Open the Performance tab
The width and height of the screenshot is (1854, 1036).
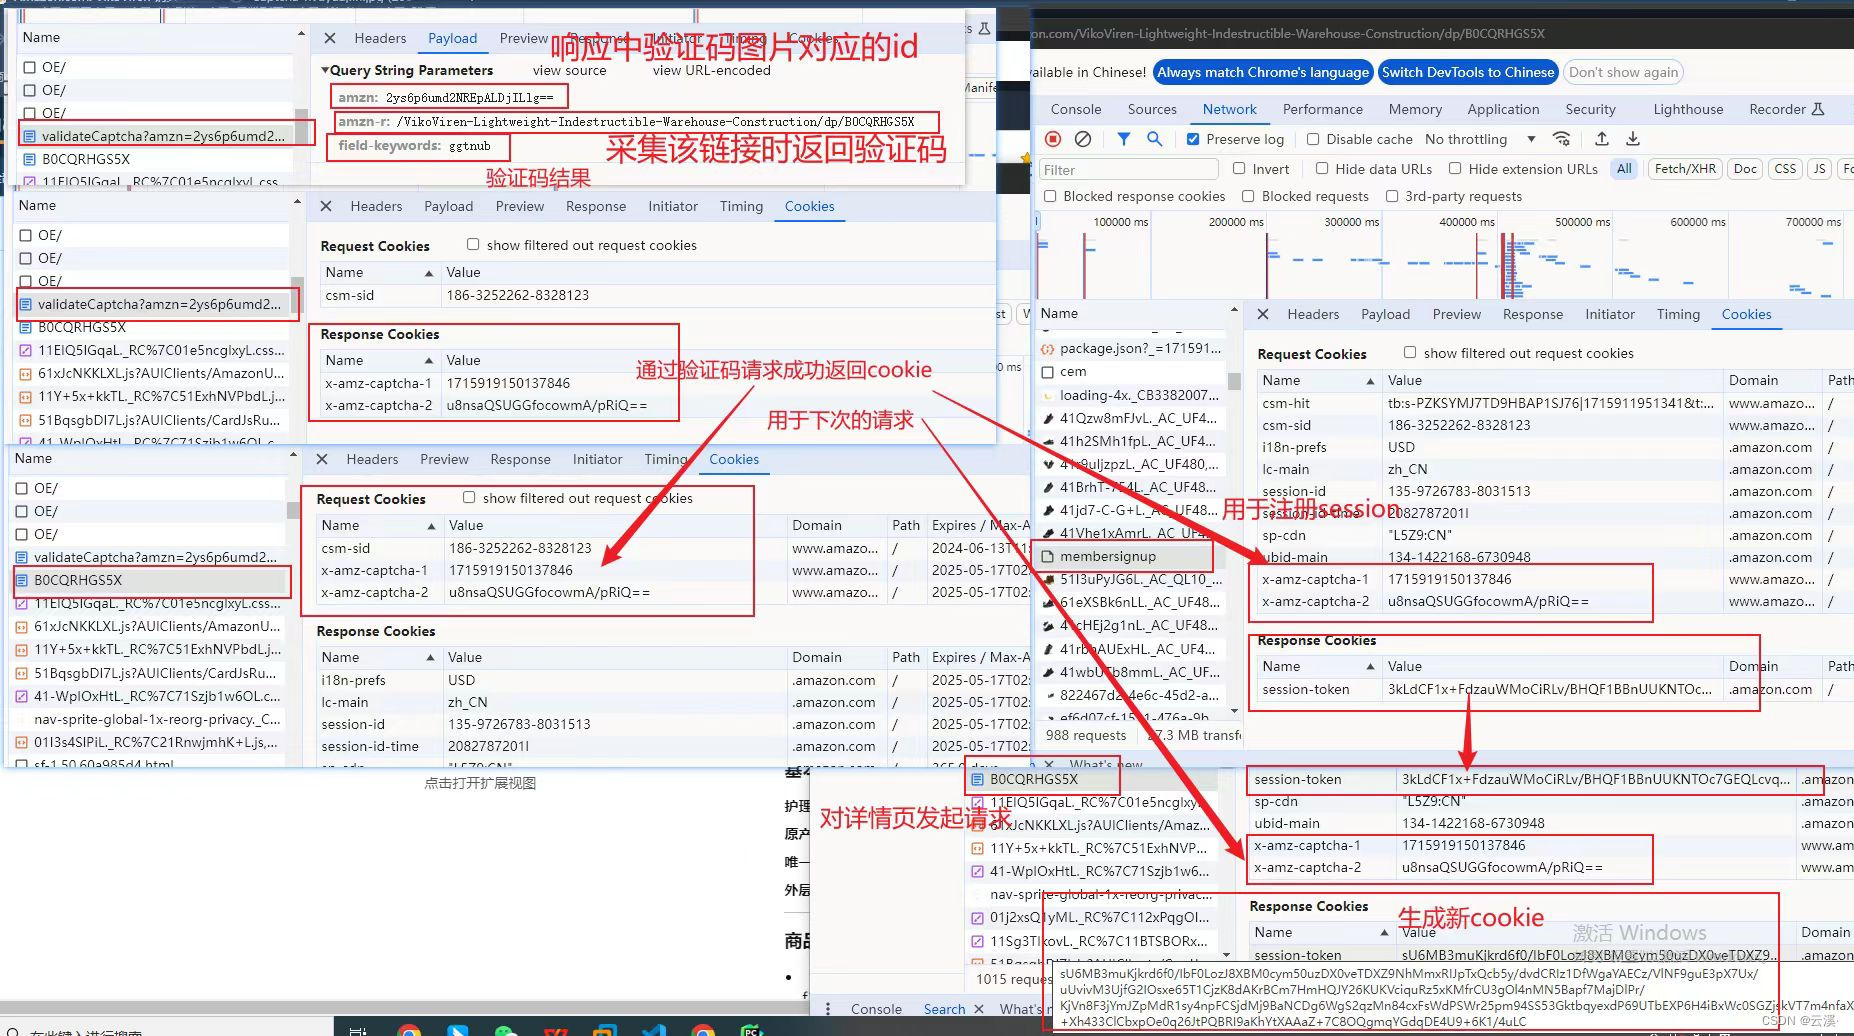pos(1322,109)
